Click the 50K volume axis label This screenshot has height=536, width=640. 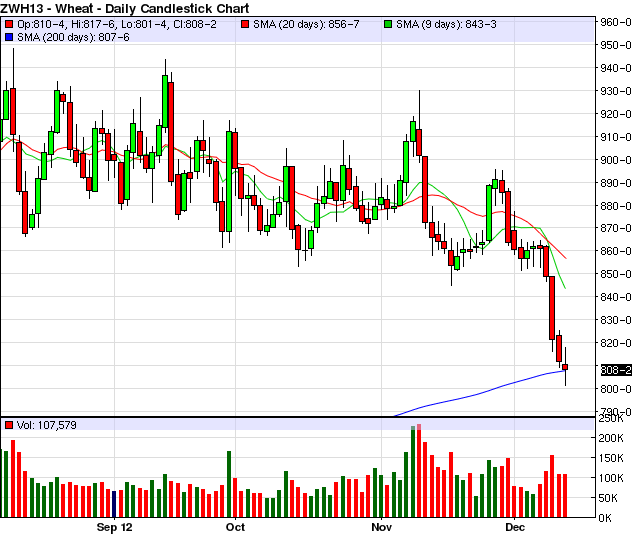pos(613,498)
